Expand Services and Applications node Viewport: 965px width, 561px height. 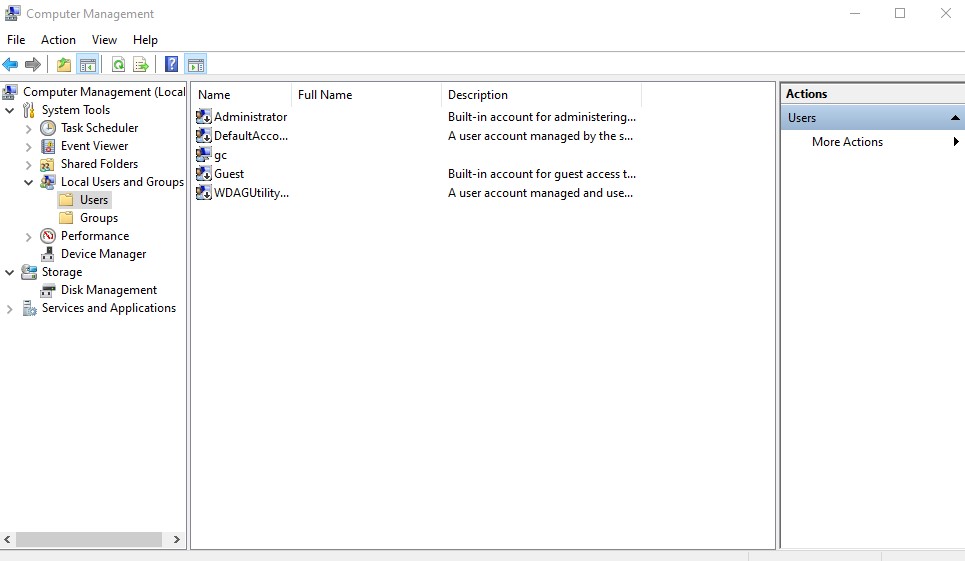(x=9, y=309)
